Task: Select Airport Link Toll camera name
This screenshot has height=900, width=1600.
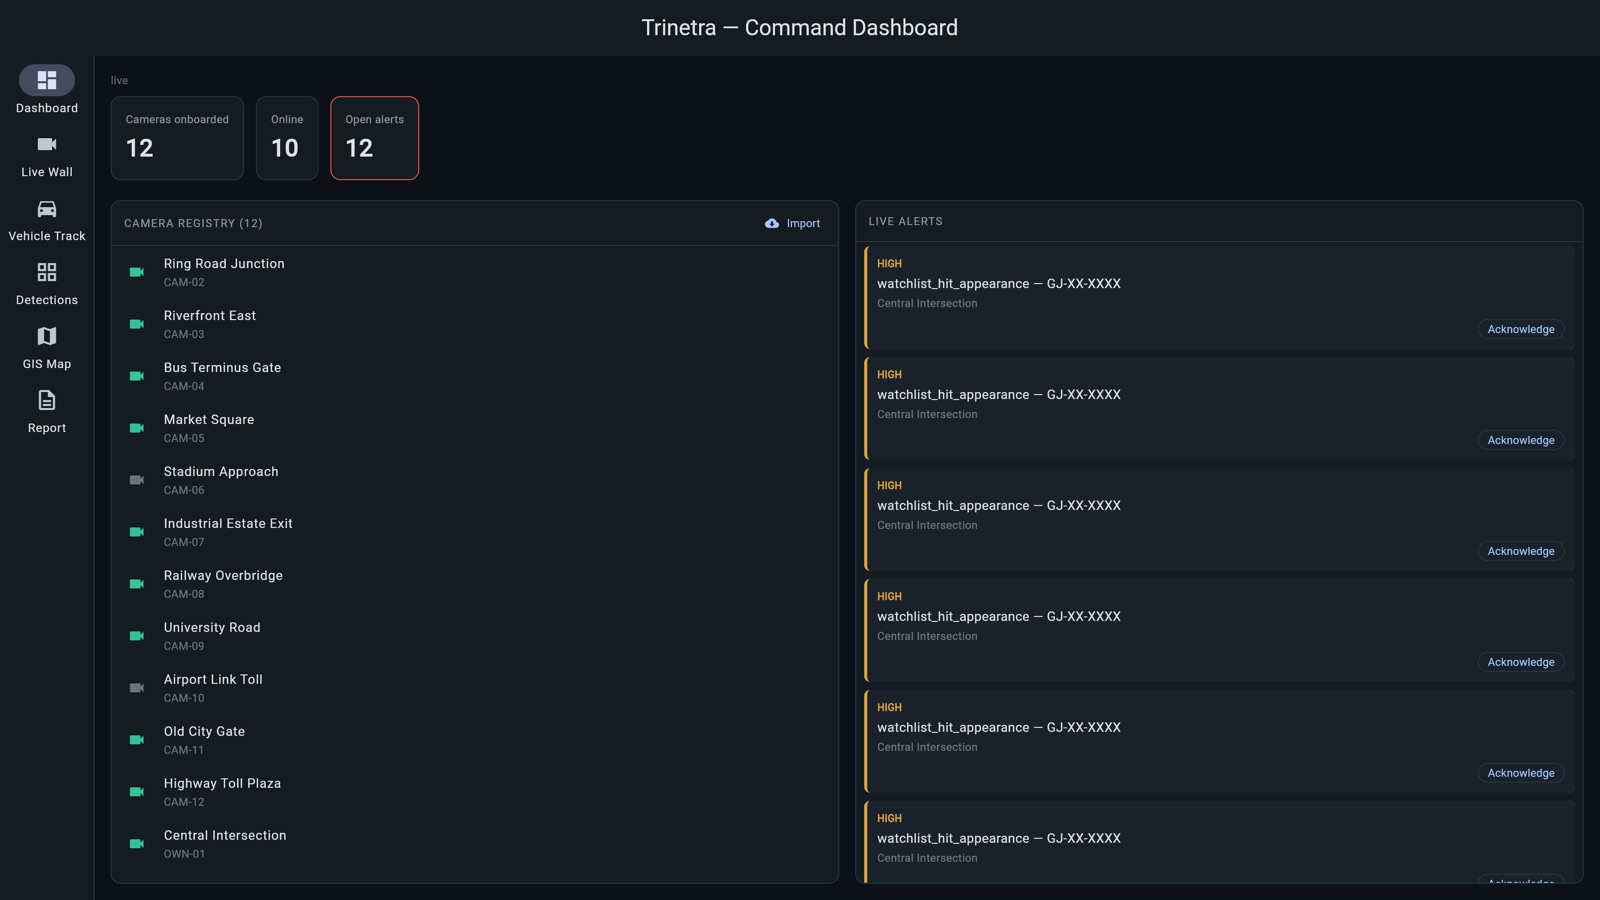Action: 213,680
